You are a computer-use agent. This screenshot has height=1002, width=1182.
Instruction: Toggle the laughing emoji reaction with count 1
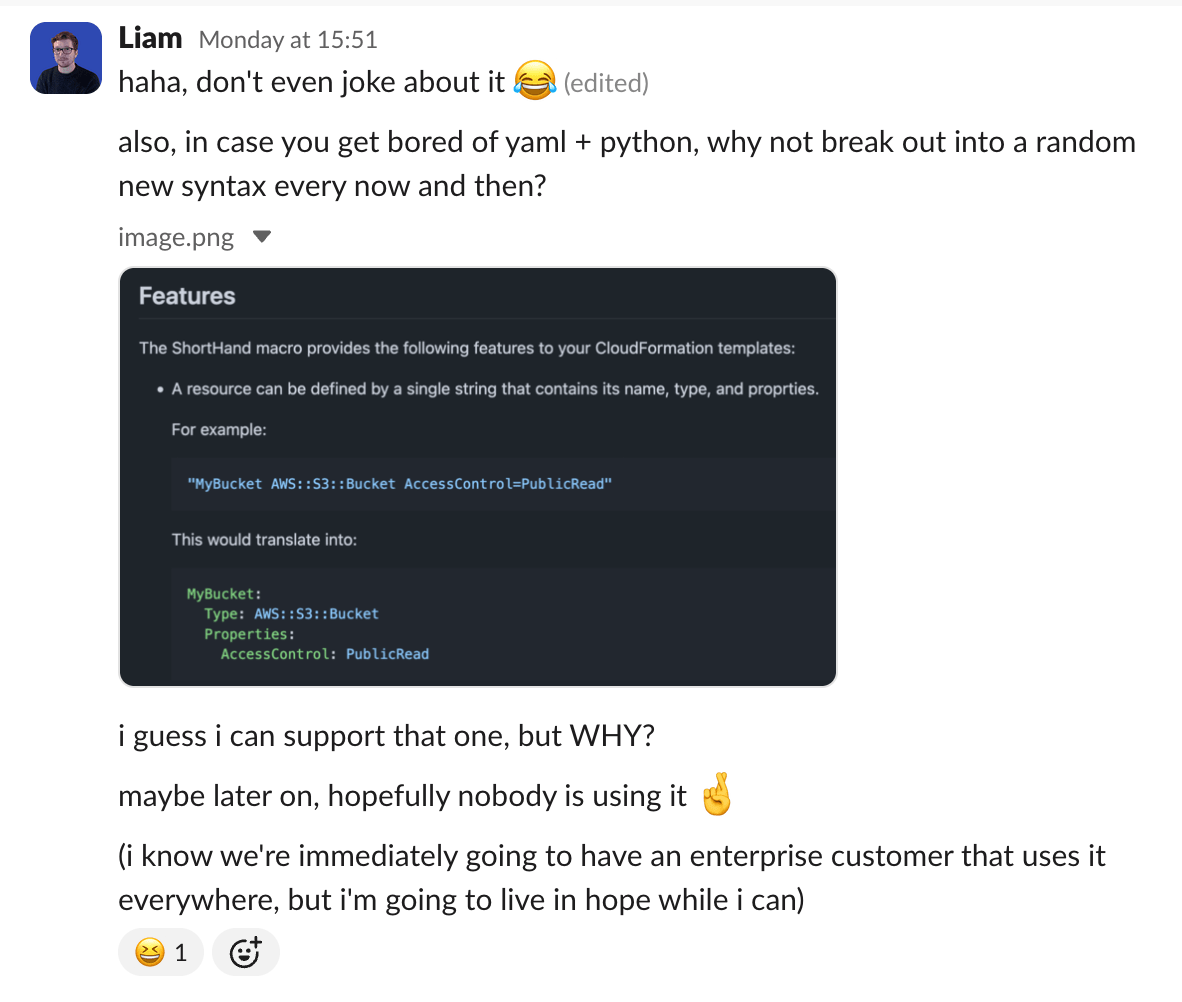[x=161, y=953]
